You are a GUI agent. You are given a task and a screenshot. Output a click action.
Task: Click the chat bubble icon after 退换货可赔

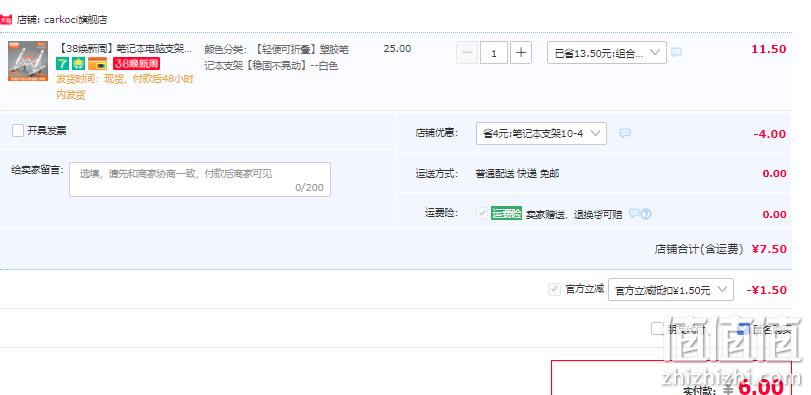point(634,214)
